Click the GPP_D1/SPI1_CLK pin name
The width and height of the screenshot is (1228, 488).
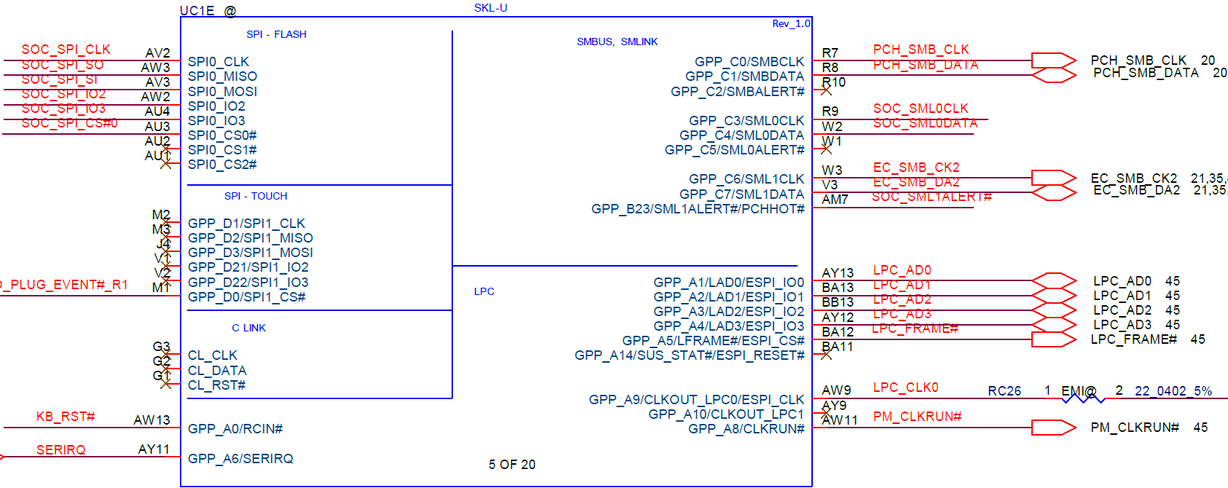246,223
